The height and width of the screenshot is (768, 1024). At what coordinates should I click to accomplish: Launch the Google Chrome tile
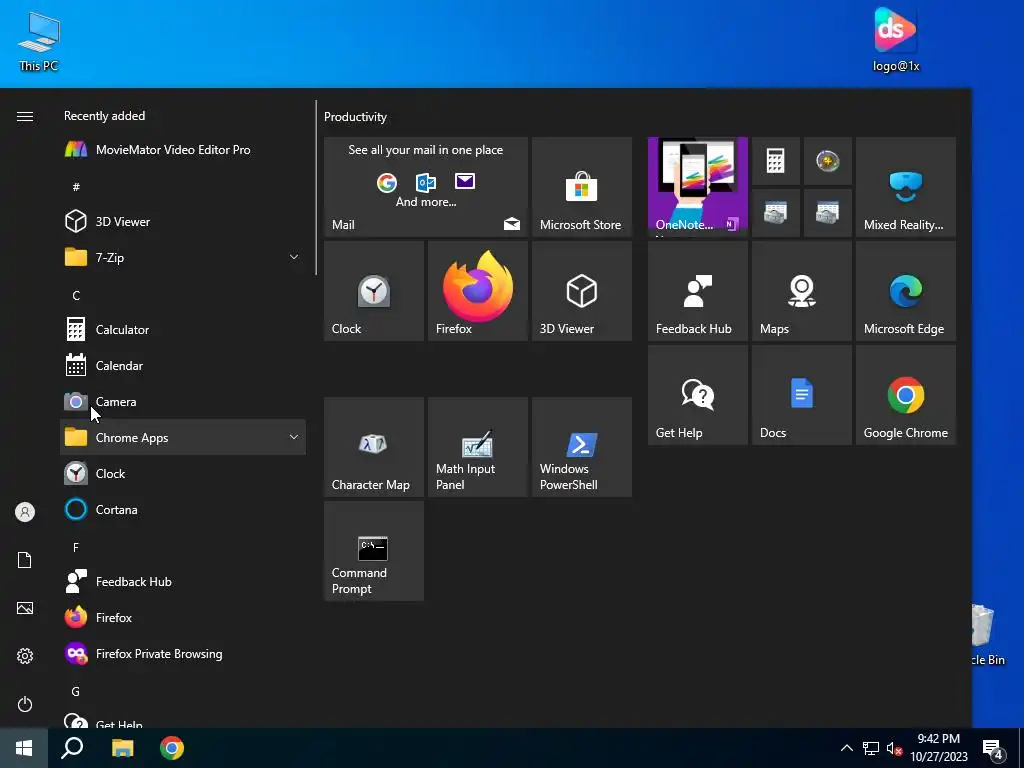906,395
